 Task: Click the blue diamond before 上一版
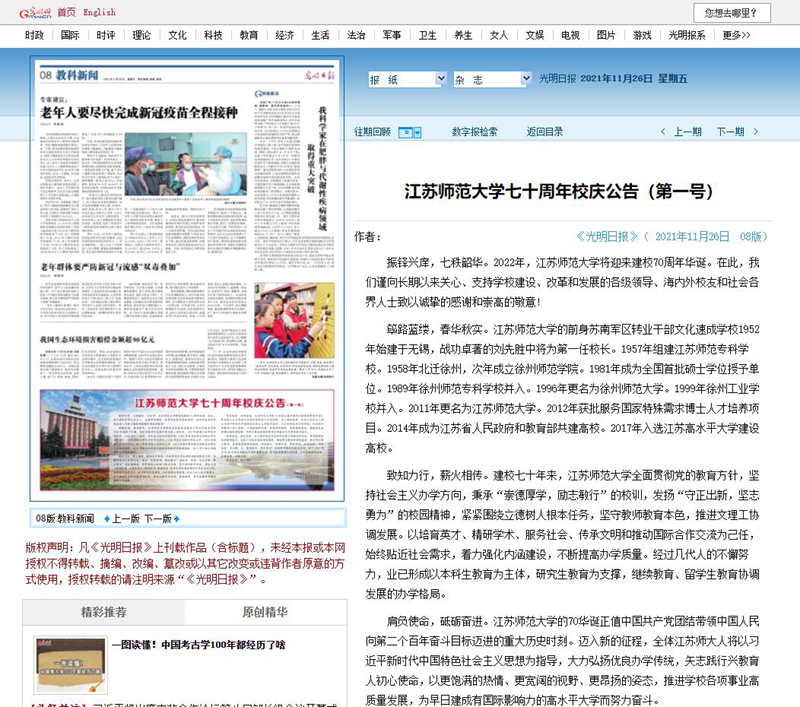tap(104, 519)
